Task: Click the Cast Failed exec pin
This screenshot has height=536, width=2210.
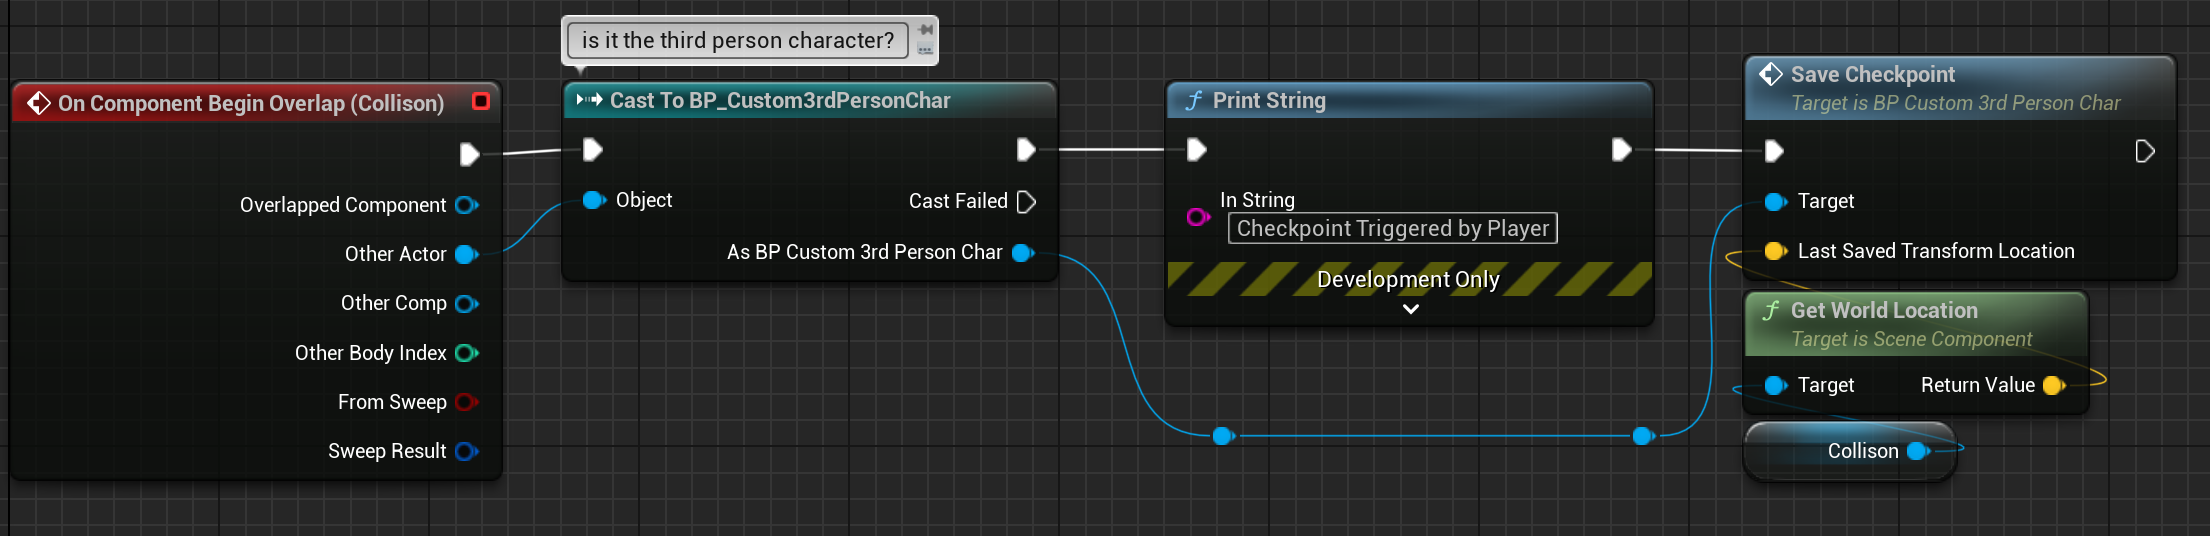Action: 1026,201
